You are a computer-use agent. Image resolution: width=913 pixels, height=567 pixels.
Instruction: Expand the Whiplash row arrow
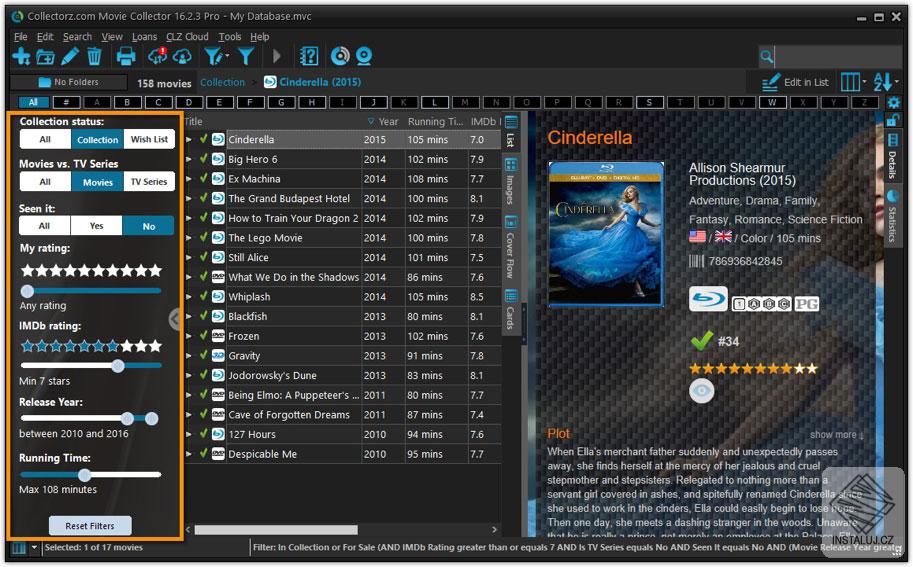[x=189, y=297]
